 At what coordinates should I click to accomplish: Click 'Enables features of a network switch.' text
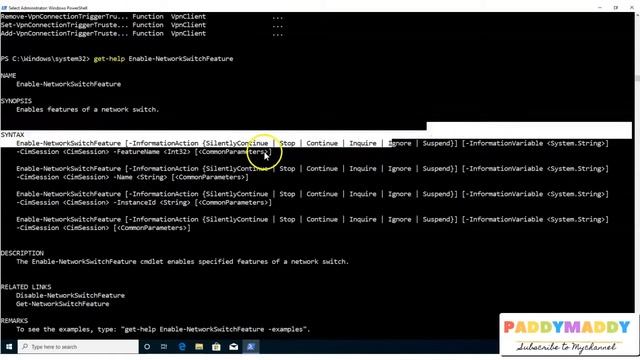[88, 109]
